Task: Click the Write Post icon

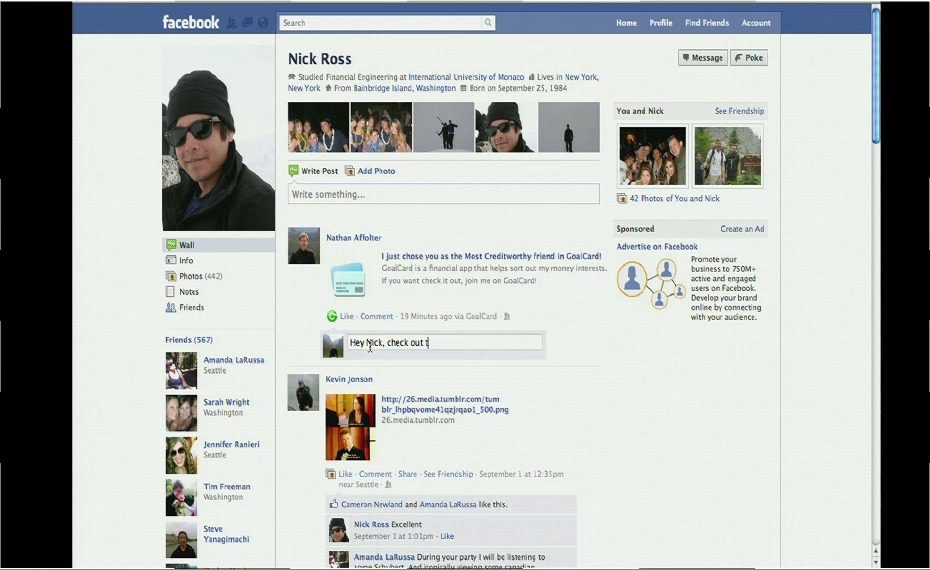Action: pos(294,171)
